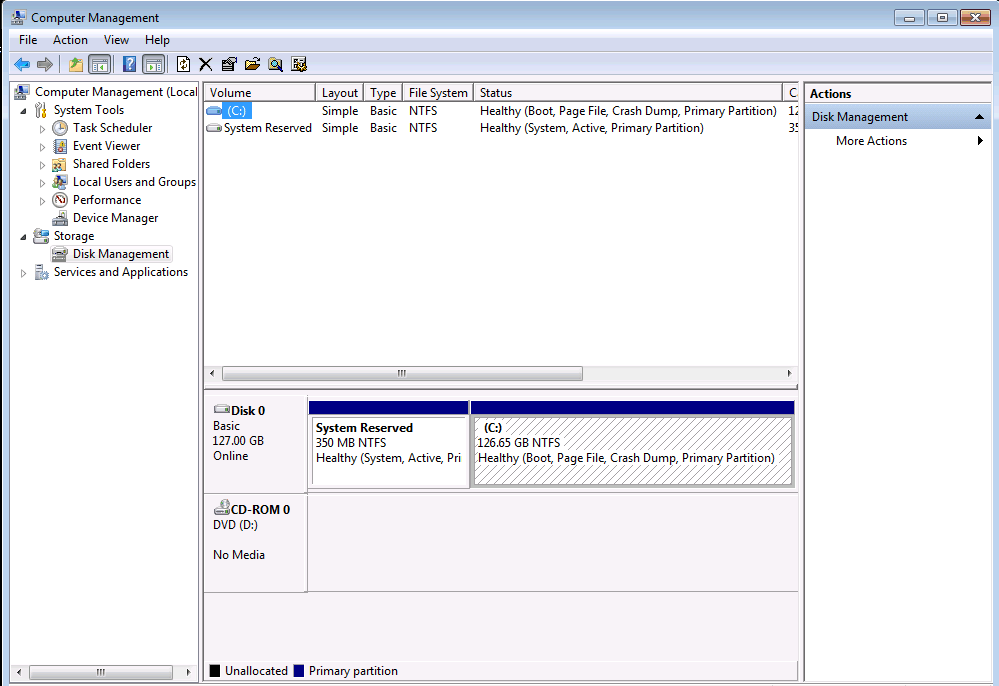Open Event Viewer in the tree
999x686 pixels.
(x=106, y=146)
